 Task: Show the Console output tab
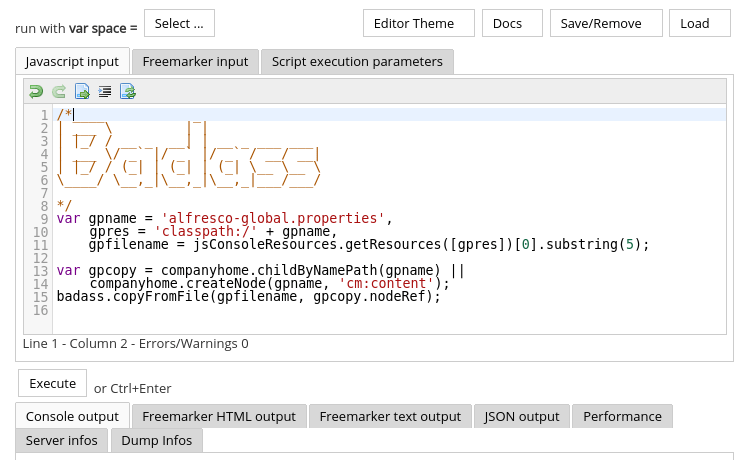(72, 416)
